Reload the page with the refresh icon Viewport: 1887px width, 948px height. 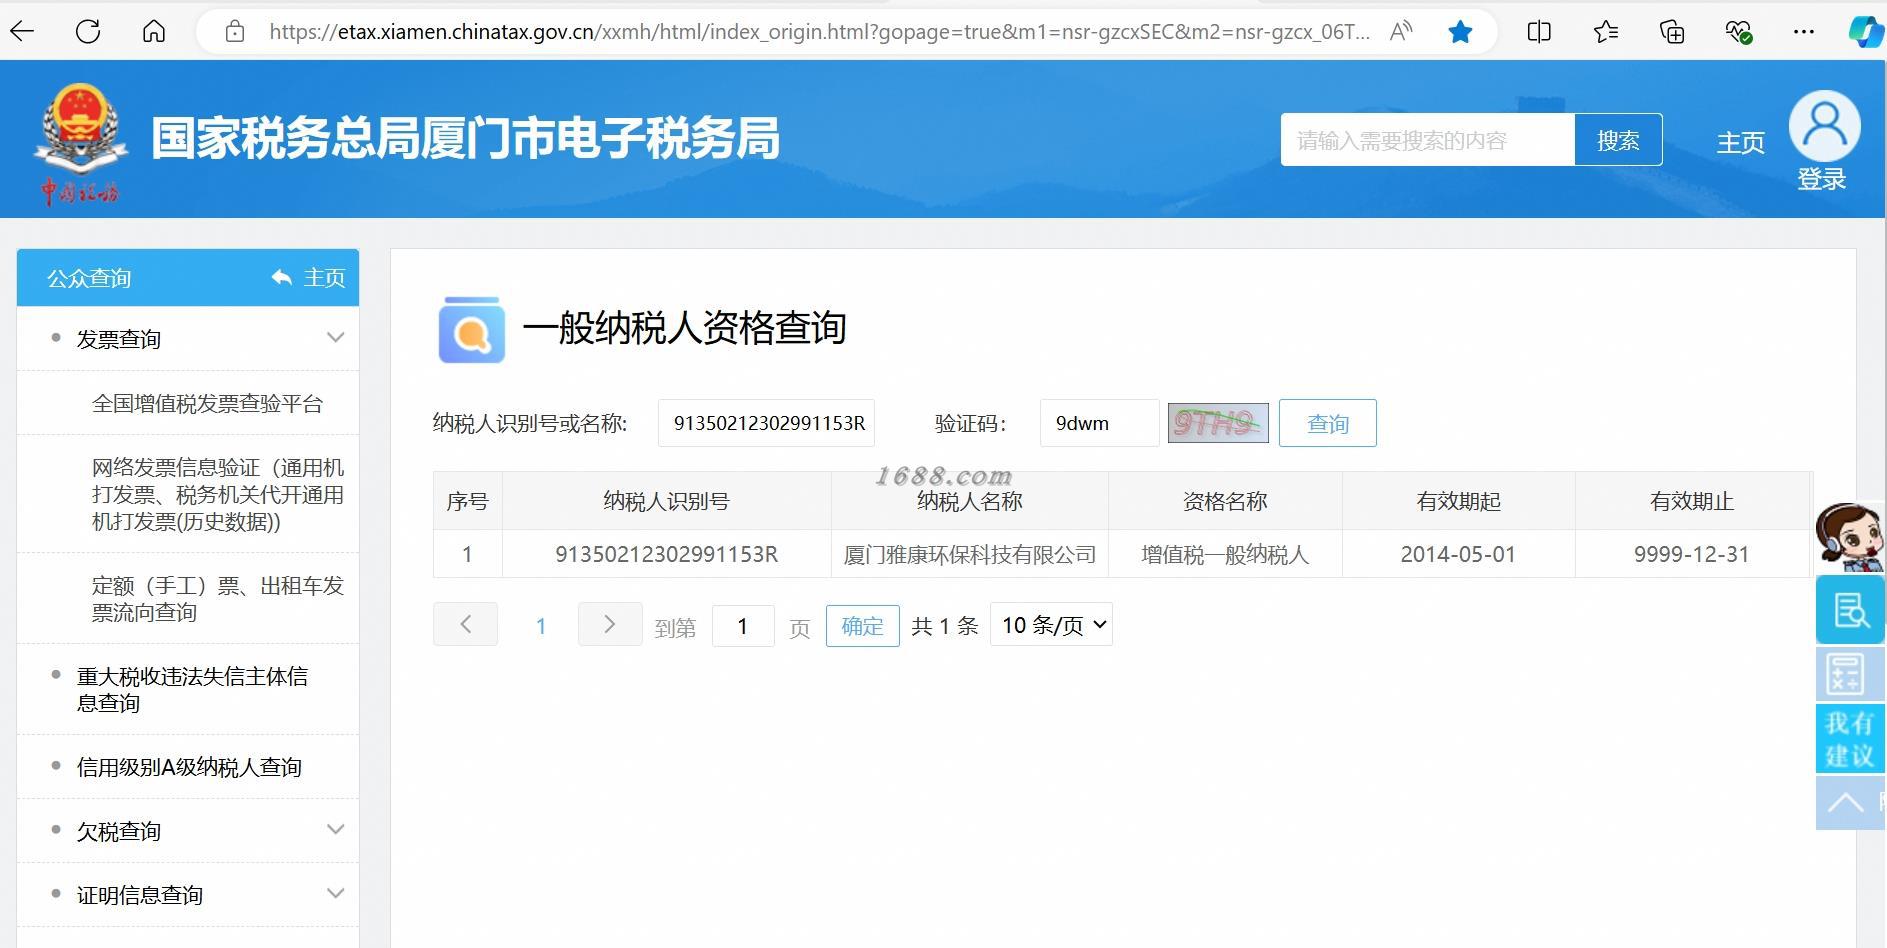pyautogui.click(x=88, y=31)
